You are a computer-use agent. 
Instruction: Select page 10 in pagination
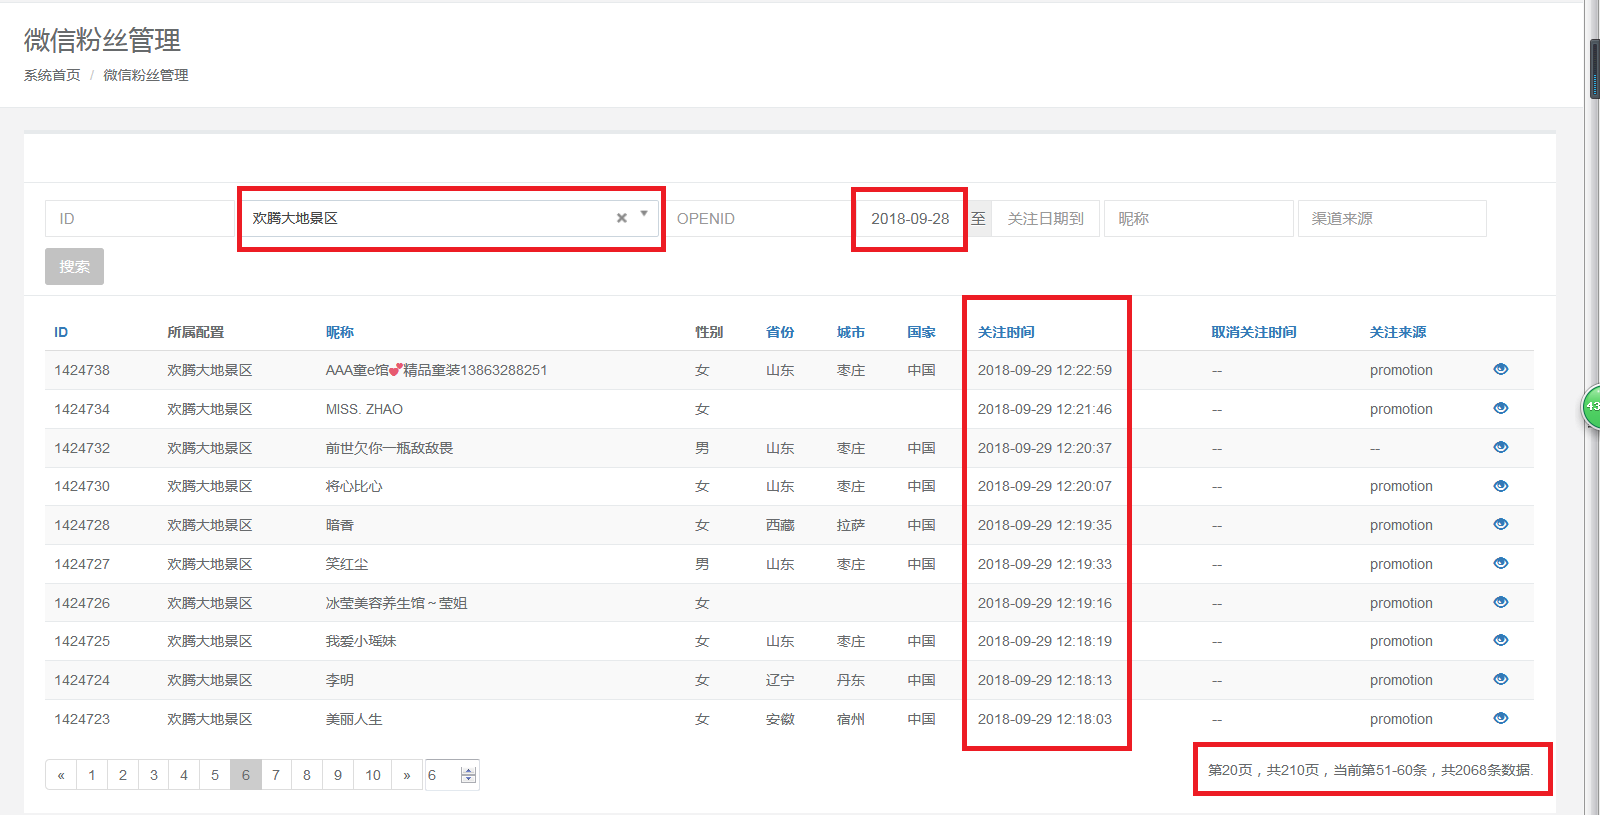click(372, 775)
